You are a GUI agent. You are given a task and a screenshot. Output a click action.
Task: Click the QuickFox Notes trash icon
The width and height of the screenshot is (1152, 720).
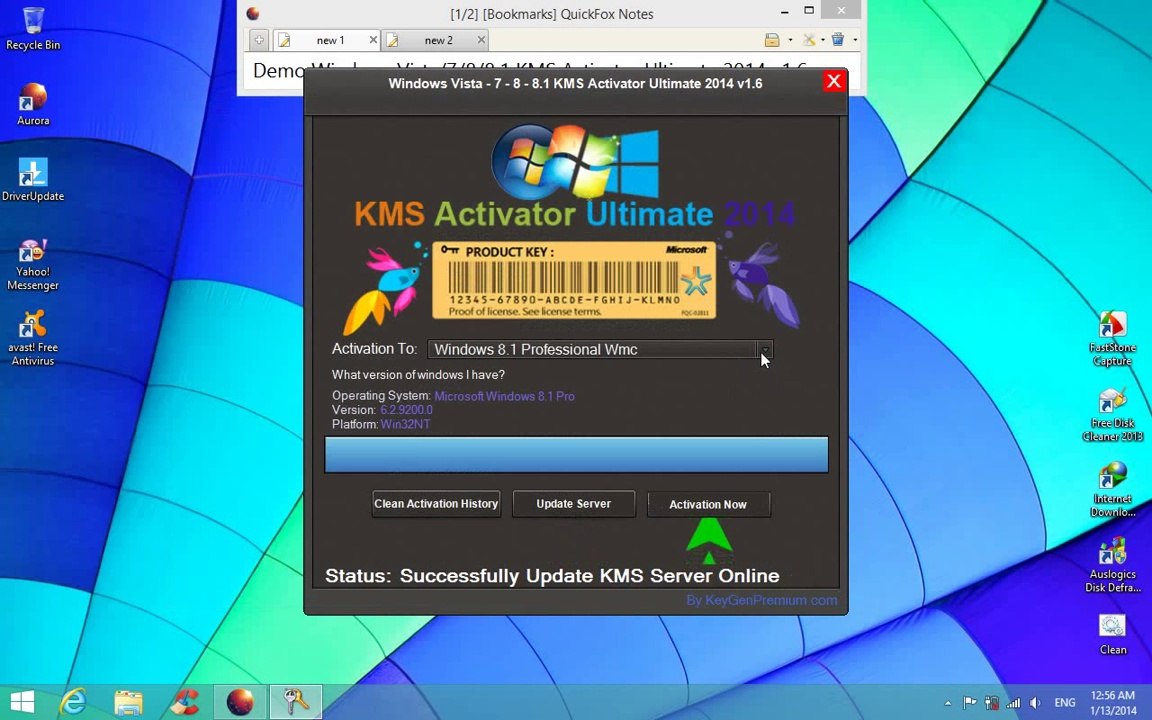click(x=838, y=40)
